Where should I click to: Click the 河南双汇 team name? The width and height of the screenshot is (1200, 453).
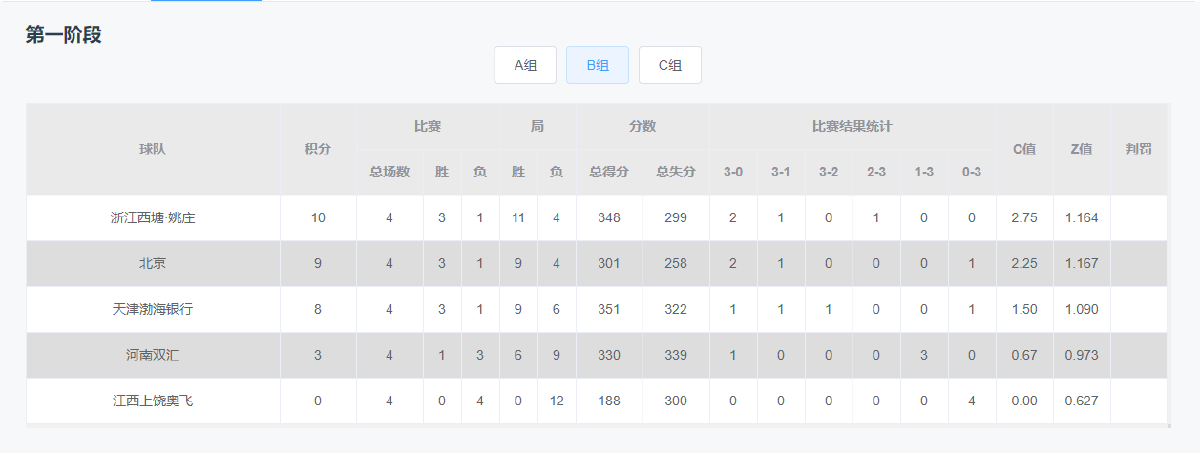(x=153, y=356)
